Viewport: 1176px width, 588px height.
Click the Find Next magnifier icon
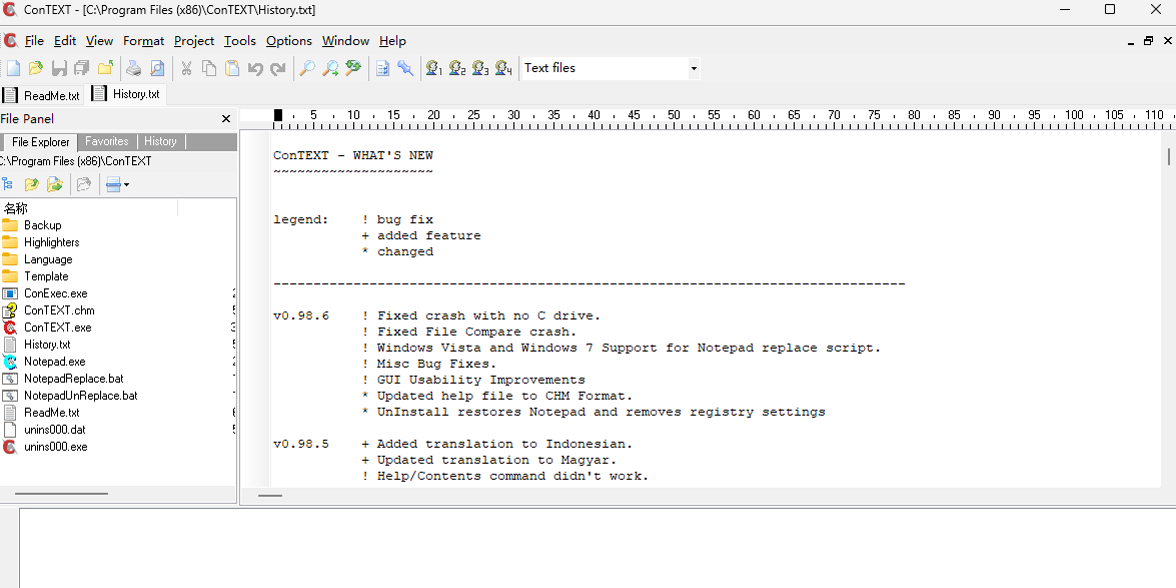pyautogui.click(x=330, y=68)
